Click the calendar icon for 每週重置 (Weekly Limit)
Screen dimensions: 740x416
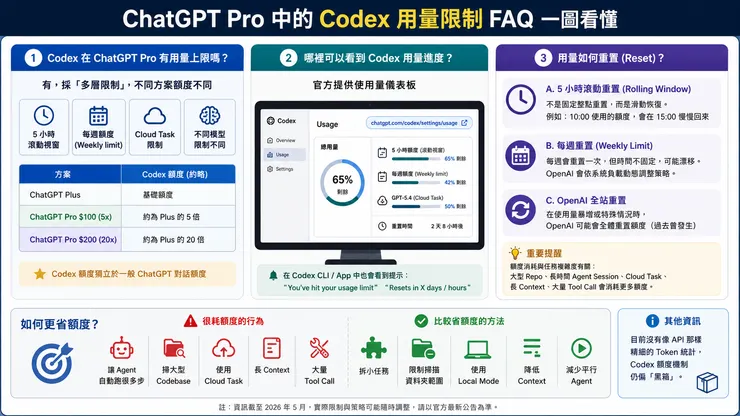521,155
